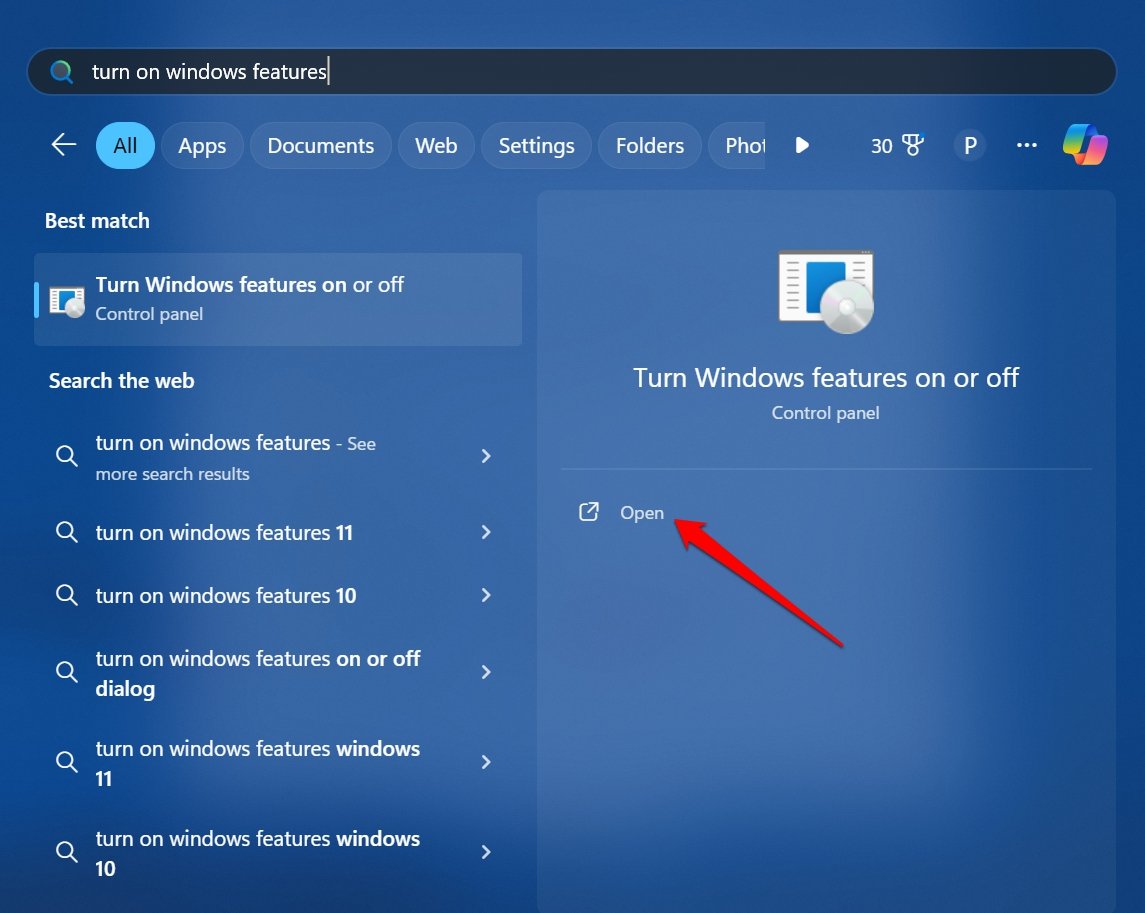Switch to the Settings filter tab
1145x913 pixels.
click(536, 145)
